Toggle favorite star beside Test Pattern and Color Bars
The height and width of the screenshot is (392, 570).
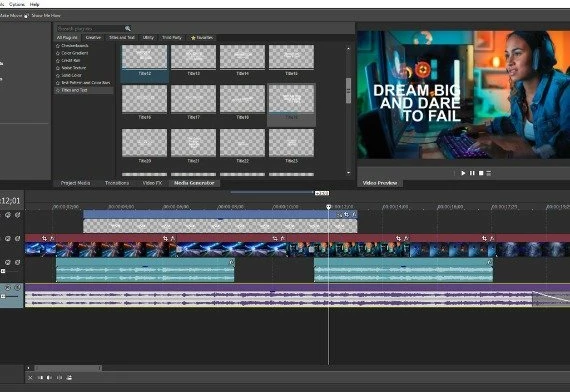58,83
